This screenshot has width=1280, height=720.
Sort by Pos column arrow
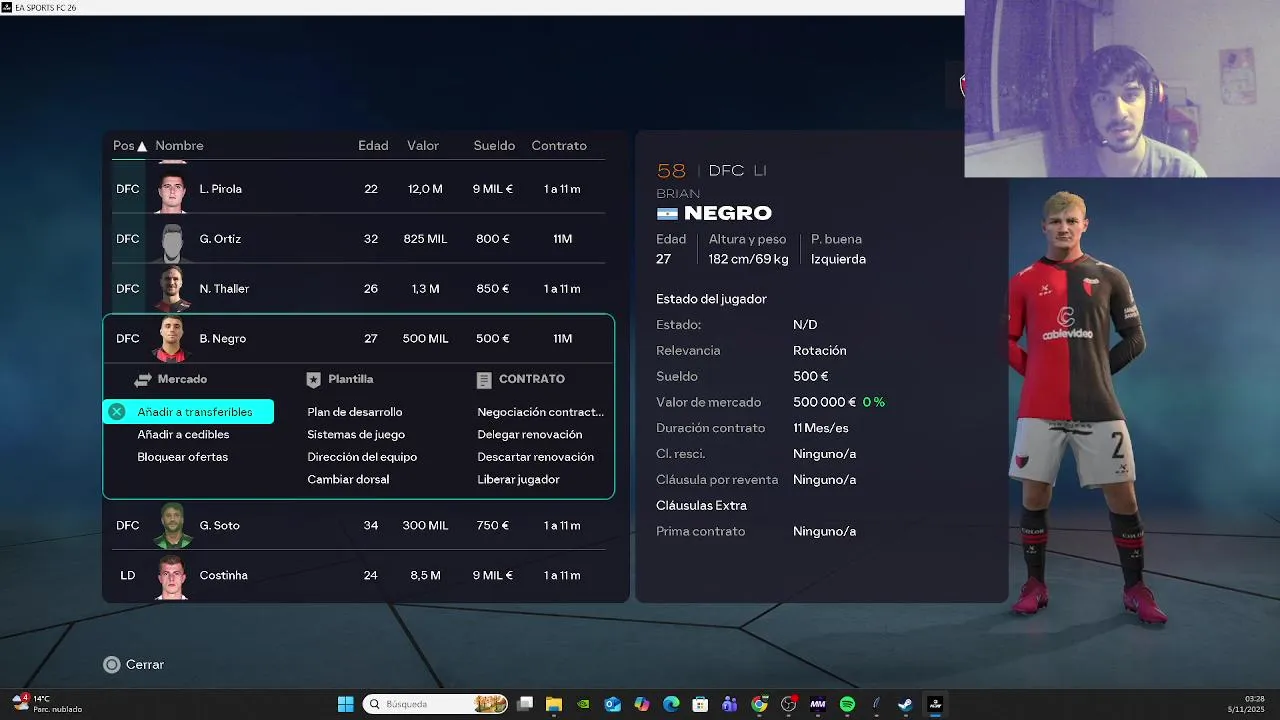click(x=142, y=147)
